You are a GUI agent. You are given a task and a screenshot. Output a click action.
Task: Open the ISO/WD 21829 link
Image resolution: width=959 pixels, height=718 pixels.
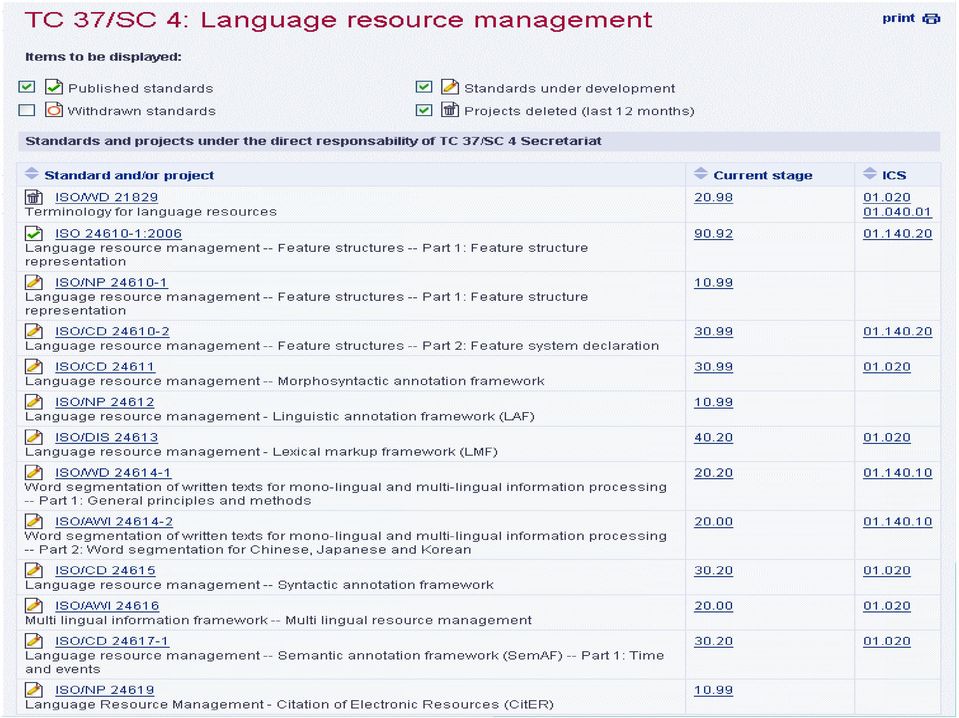point(106,198)
